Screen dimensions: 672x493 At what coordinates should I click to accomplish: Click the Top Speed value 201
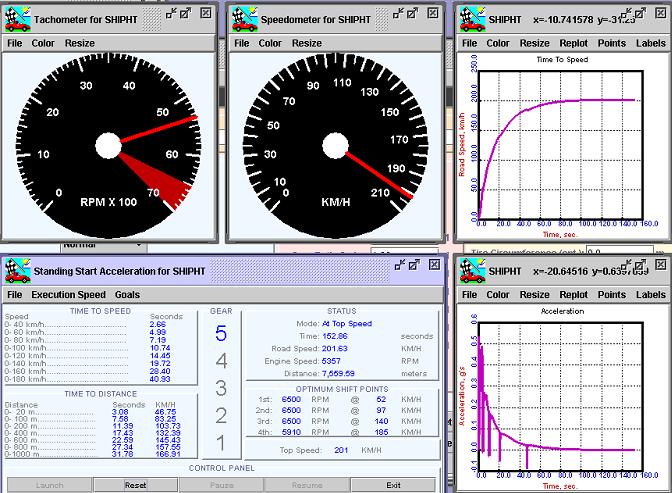pos(341,450)
